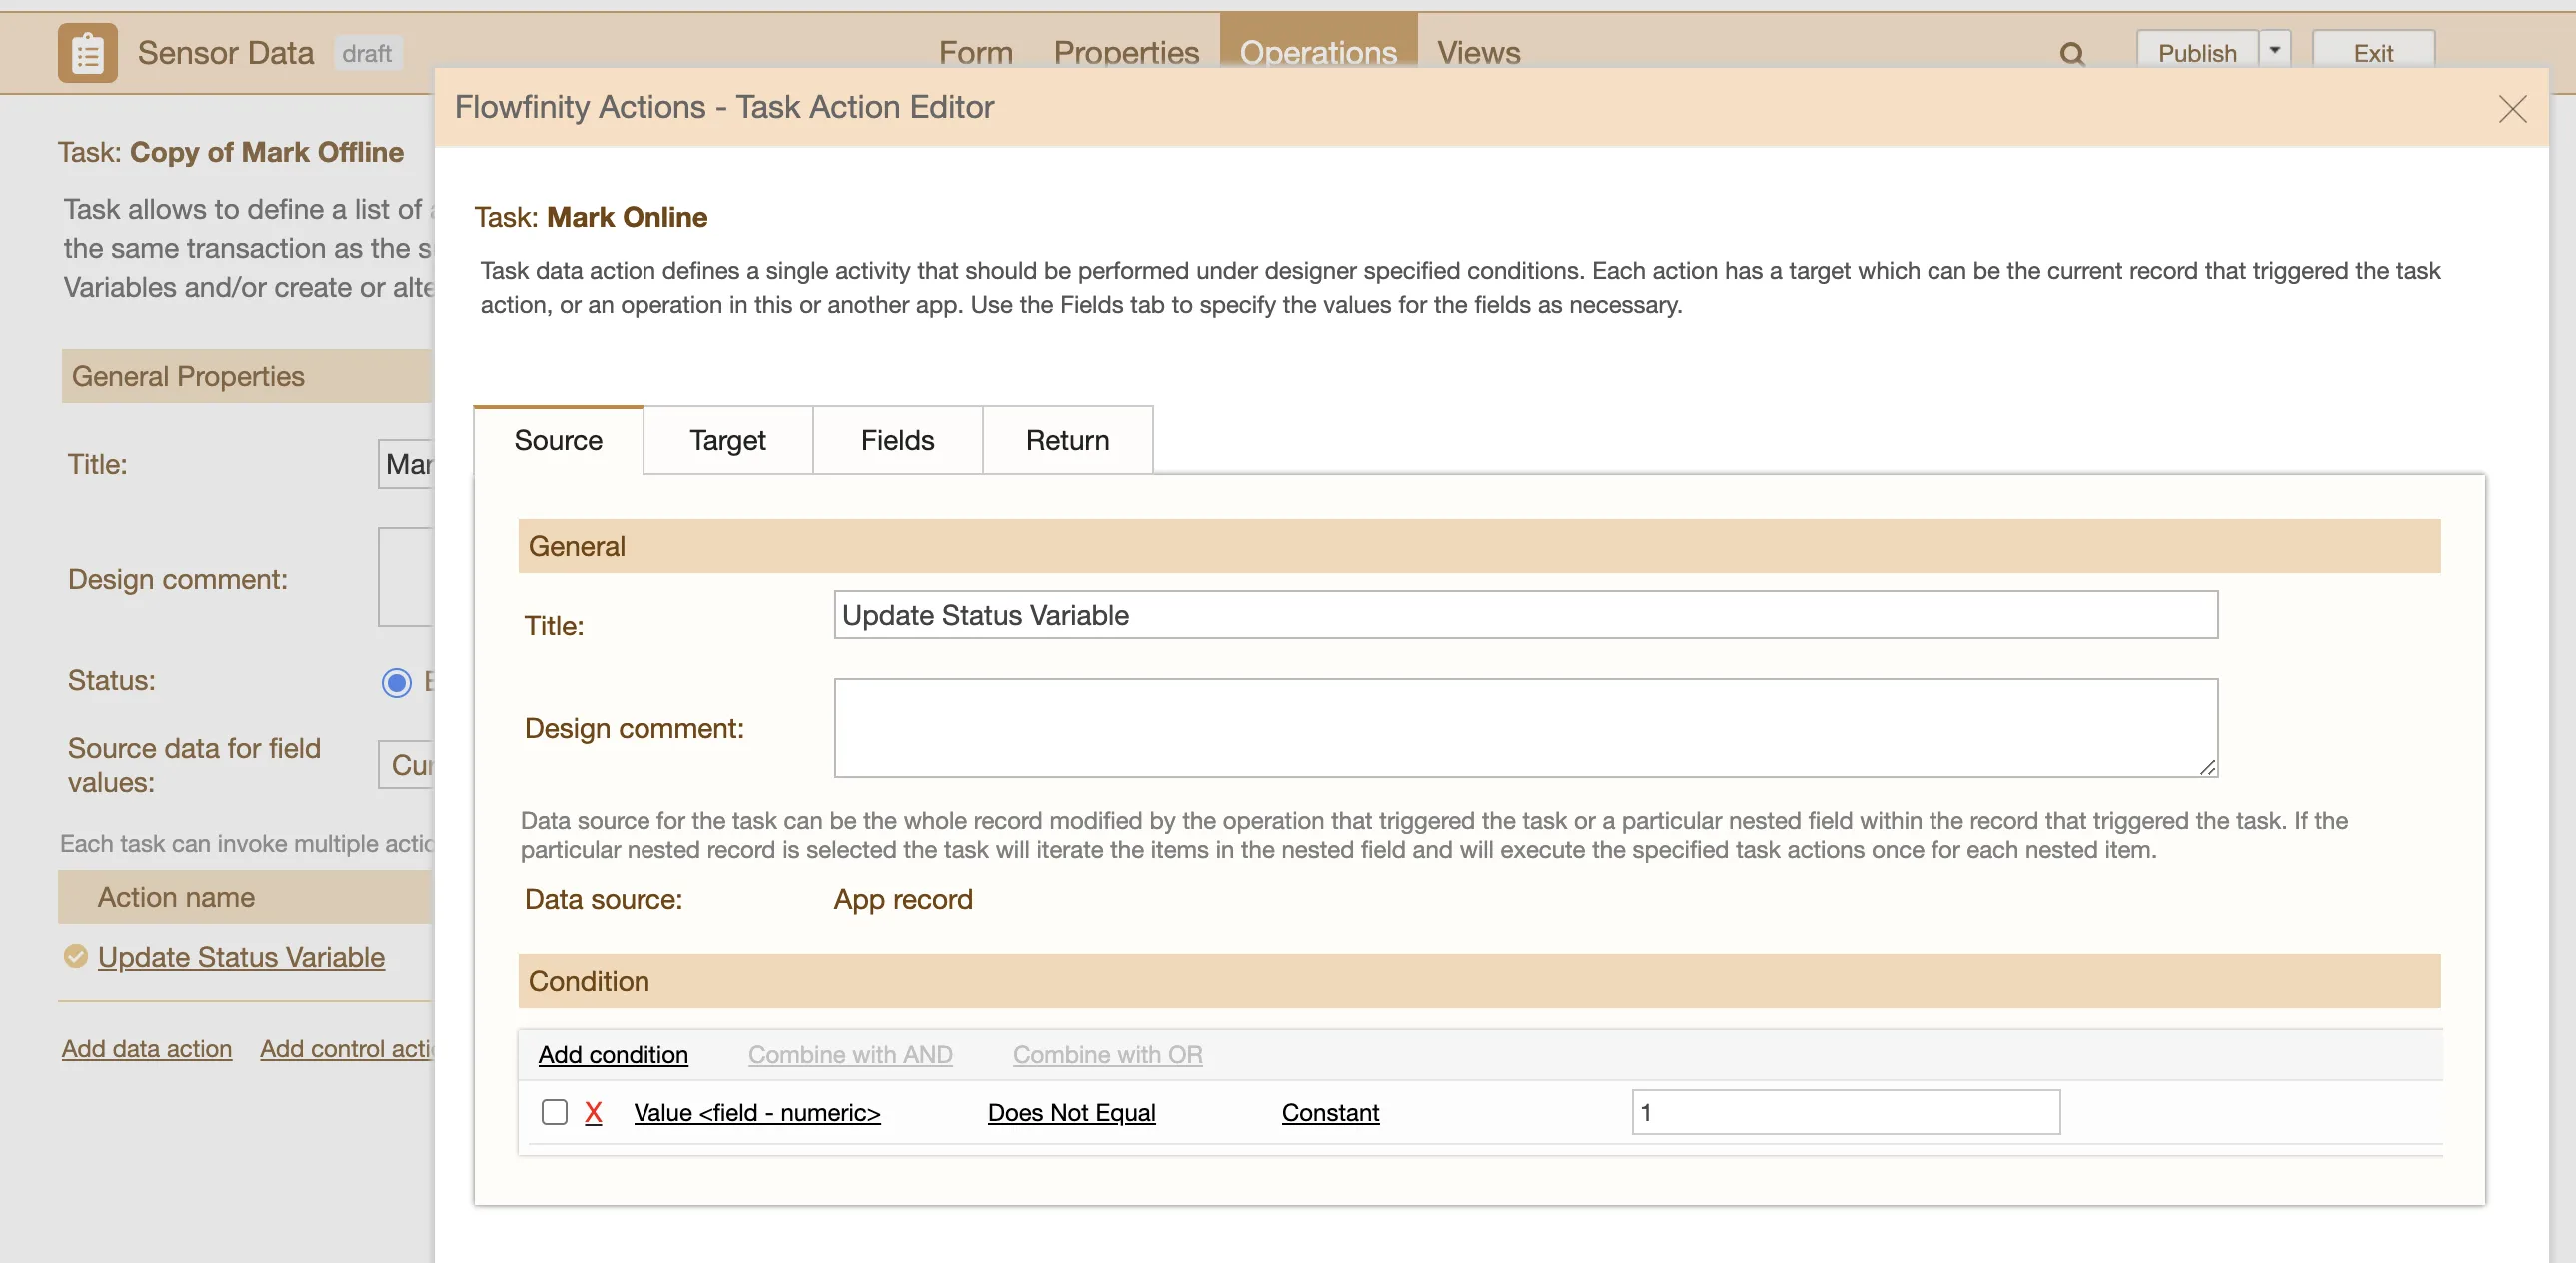Switch to the Fields tab

(x=897, y=440)
